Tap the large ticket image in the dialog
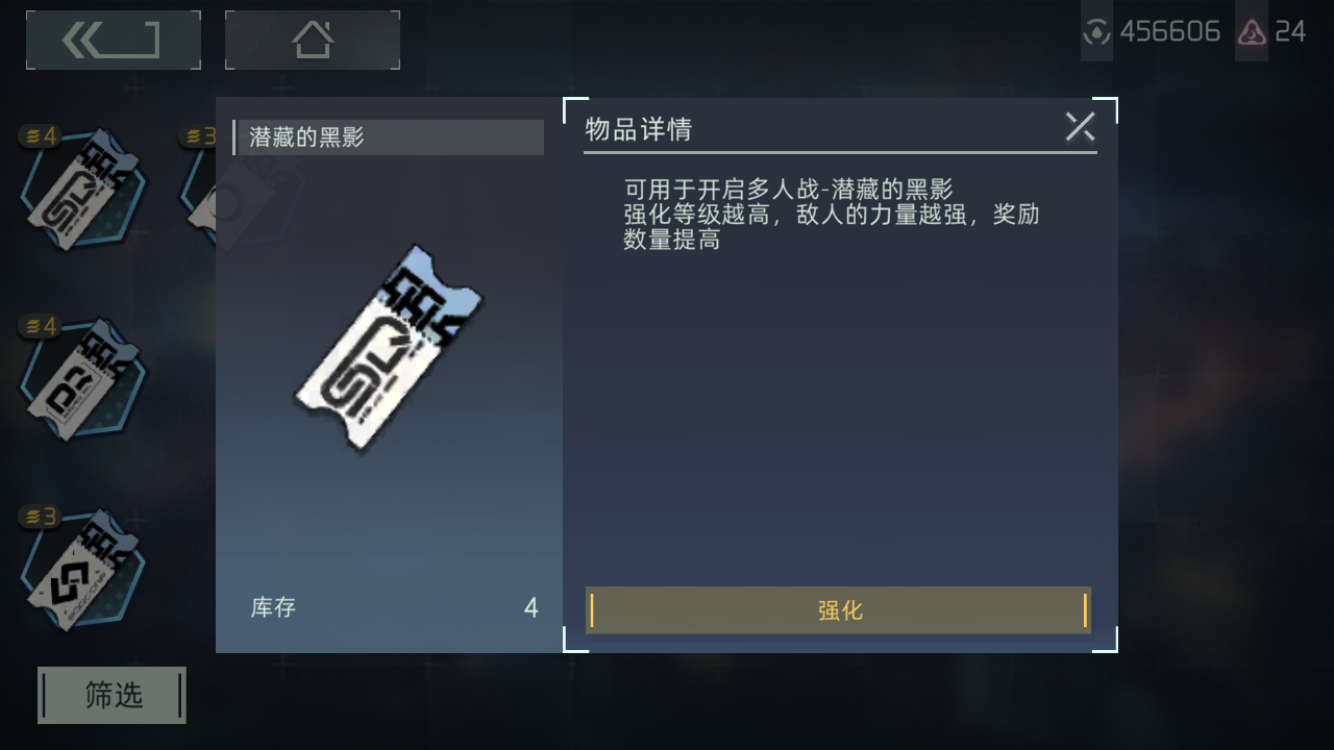1334x750 pixels. pos(388,349)
